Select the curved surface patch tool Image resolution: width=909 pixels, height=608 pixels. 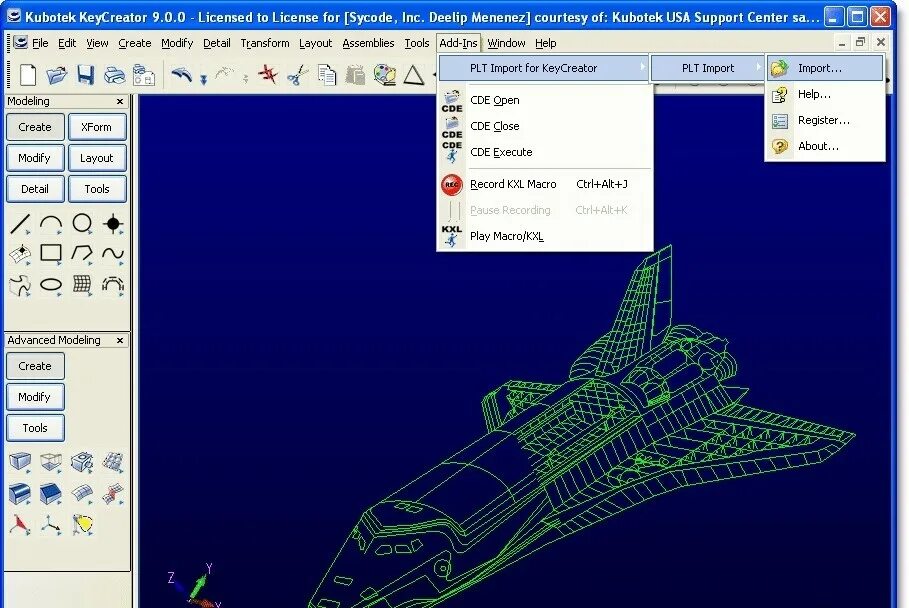pos(82,493)
